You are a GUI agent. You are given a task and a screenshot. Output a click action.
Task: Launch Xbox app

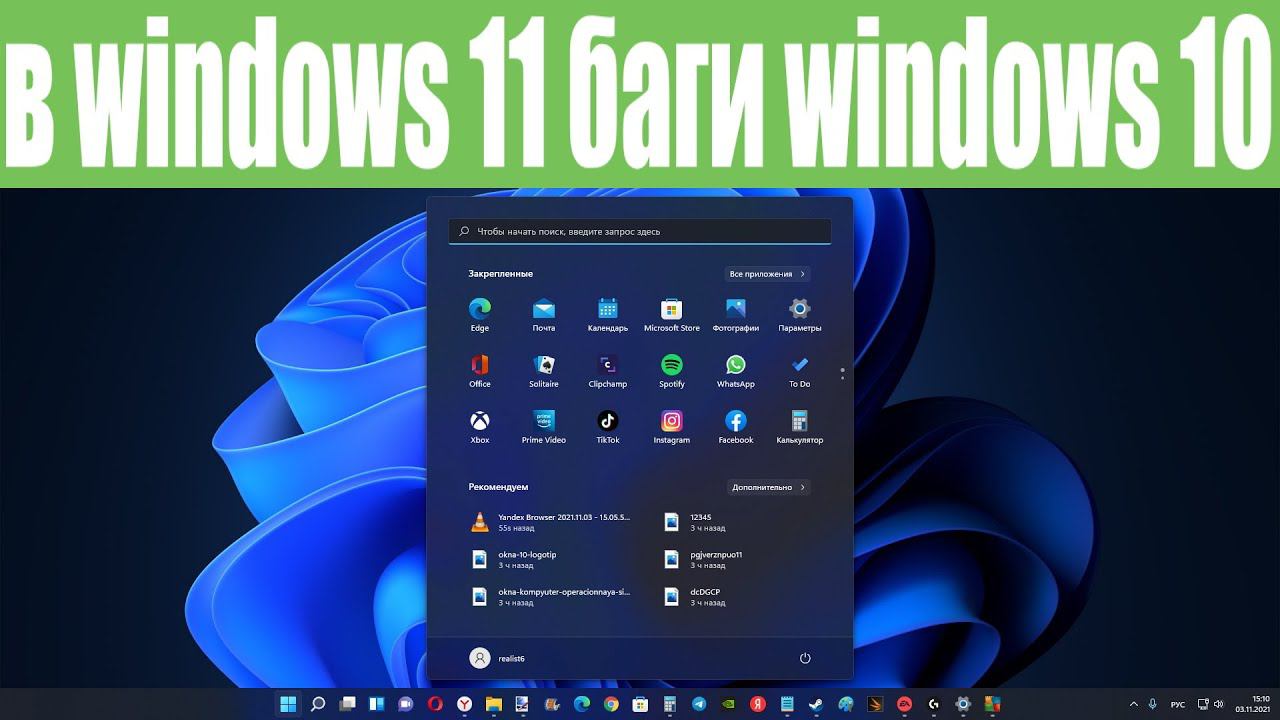tap(480, 426)
